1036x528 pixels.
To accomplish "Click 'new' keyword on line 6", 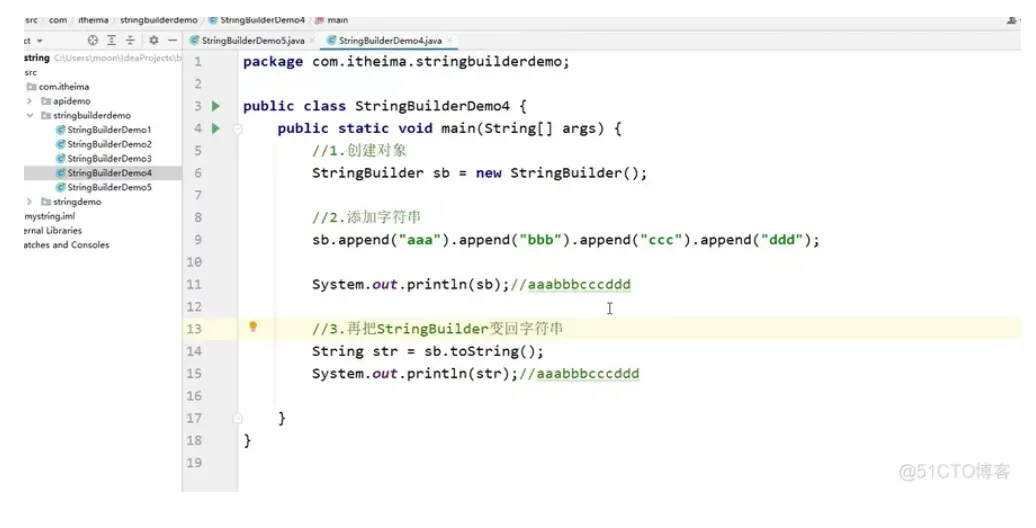I will 488,173.
